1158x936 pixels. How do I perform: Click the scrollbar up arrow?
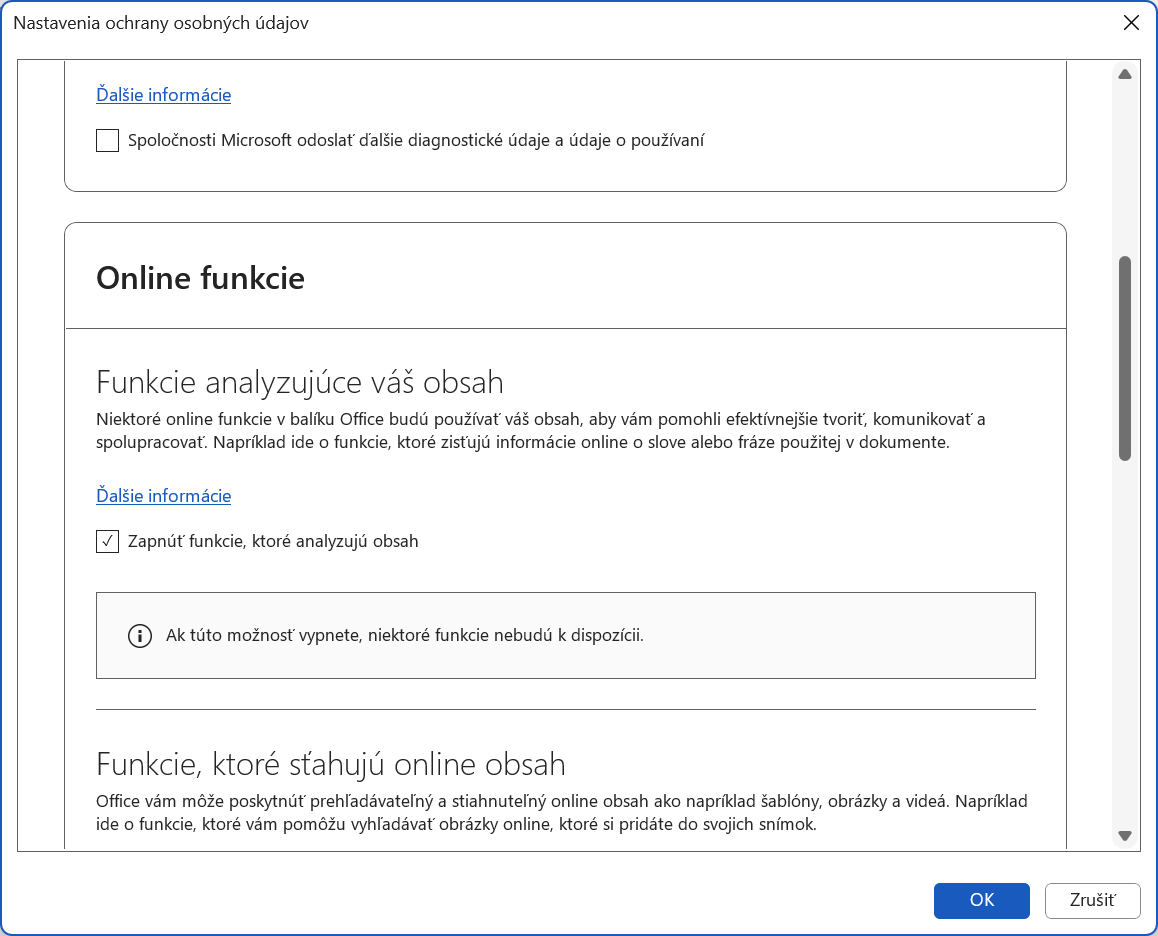[1124, 74]
